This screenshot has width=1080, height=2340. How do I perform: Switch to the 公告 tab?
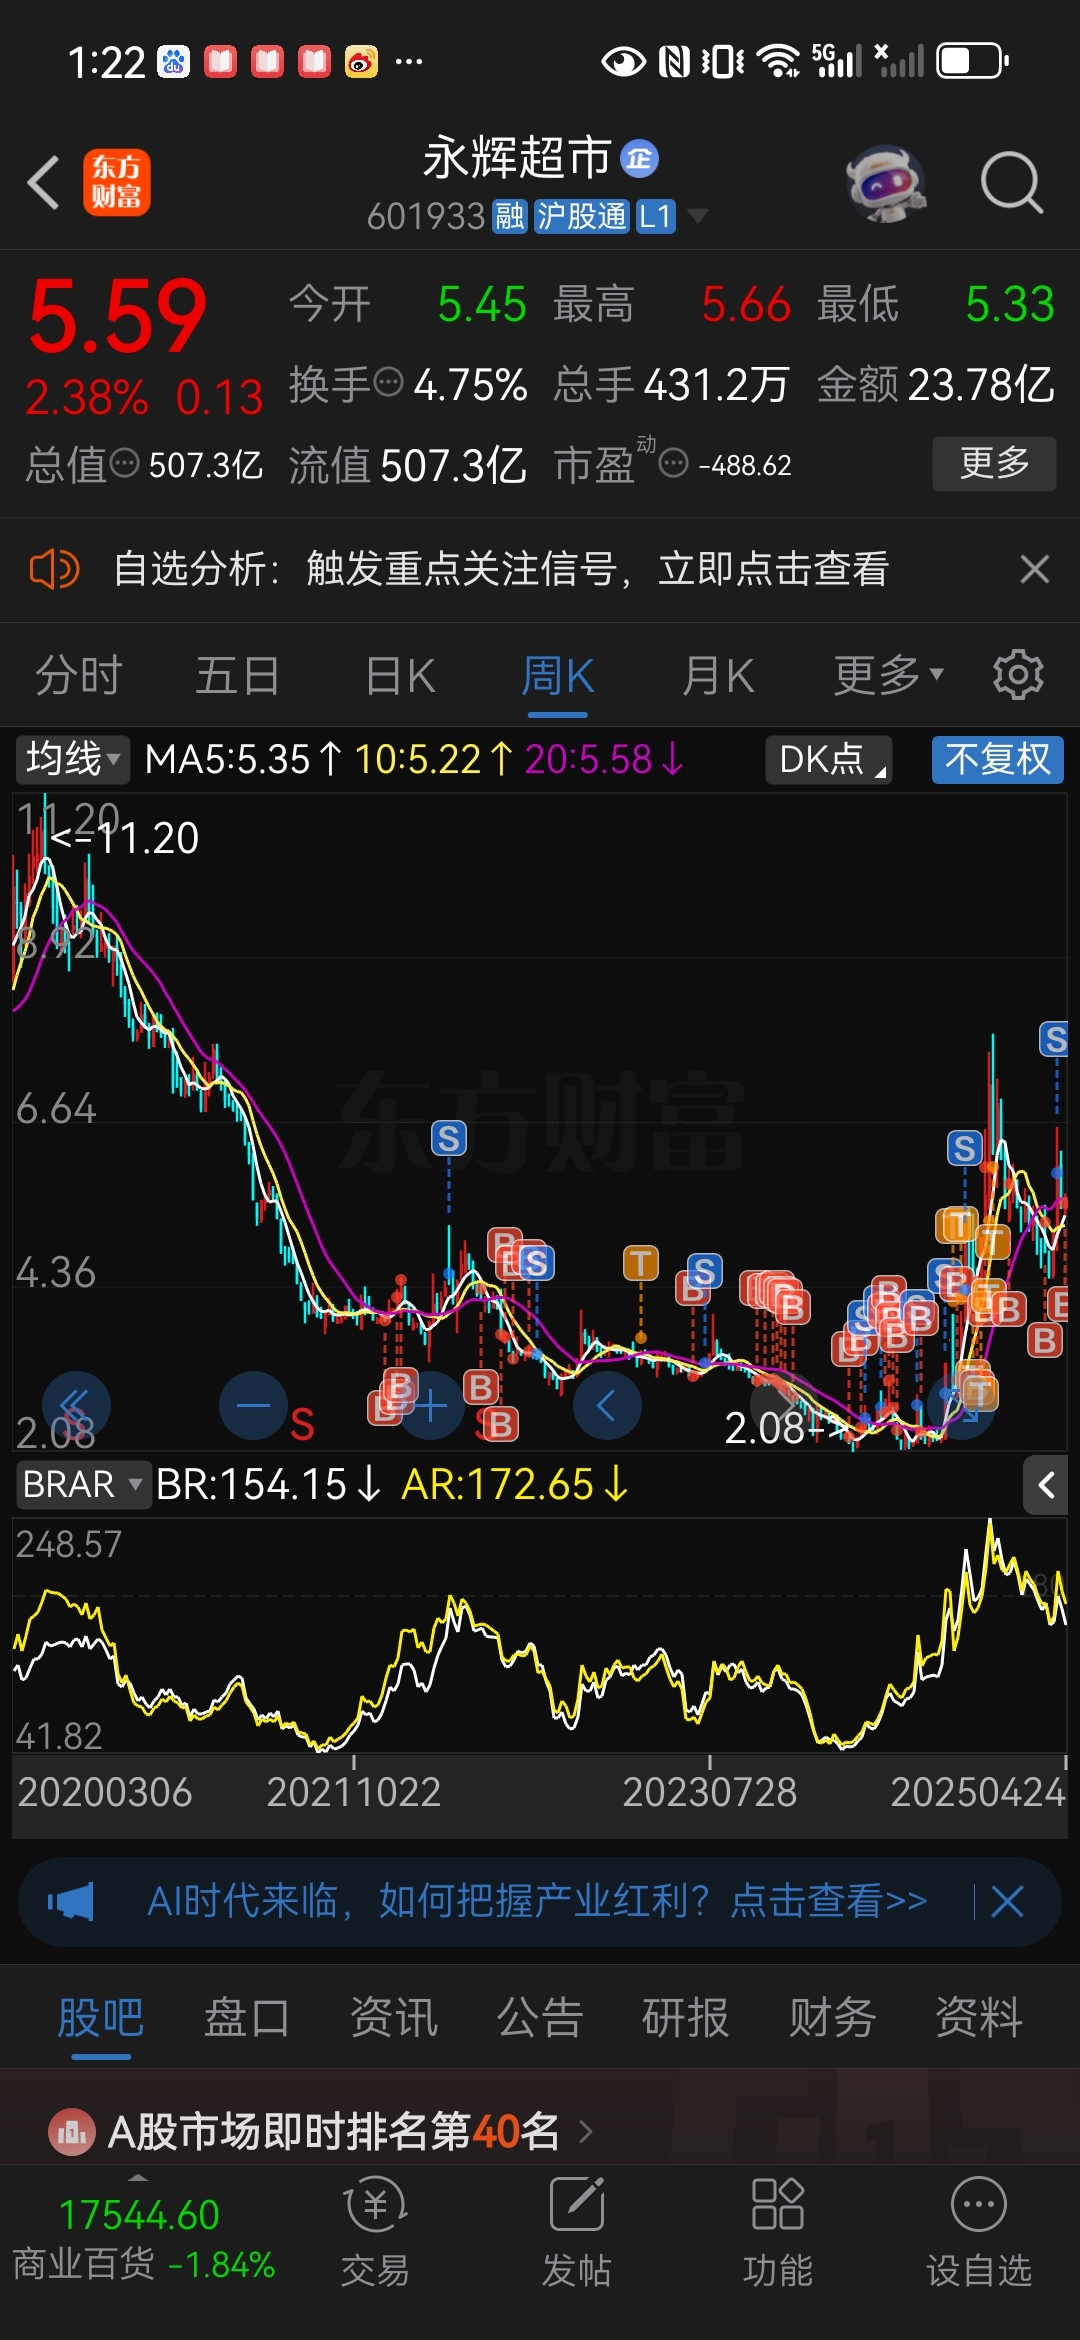540,2017
